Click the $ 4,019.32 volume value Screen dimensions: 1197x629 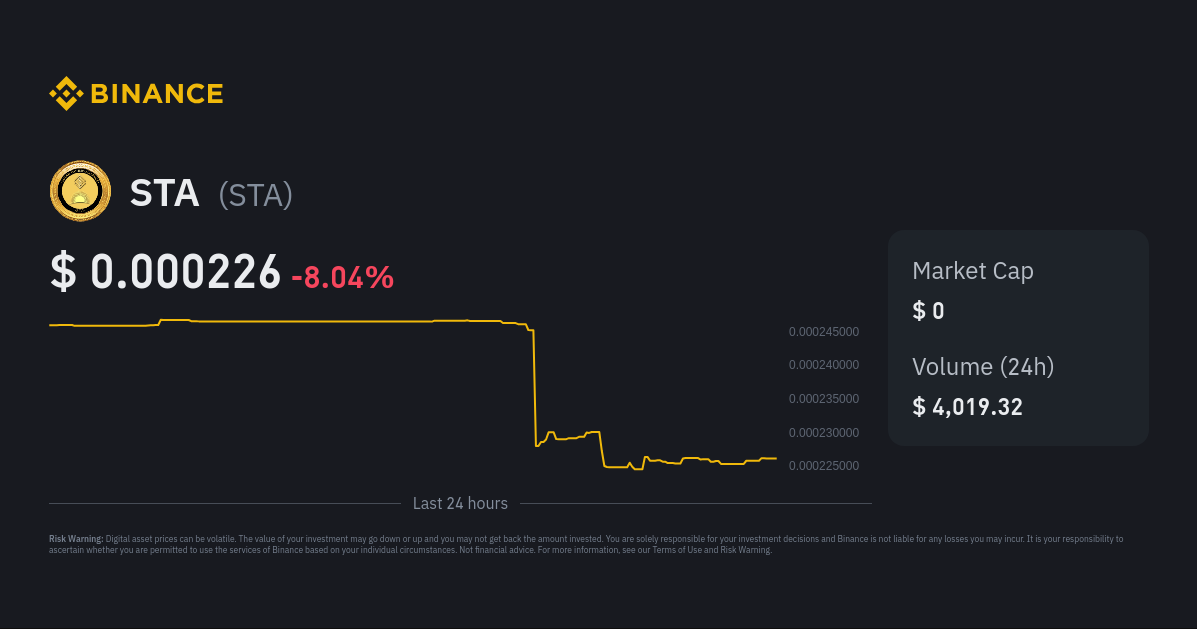coord(967,407)
